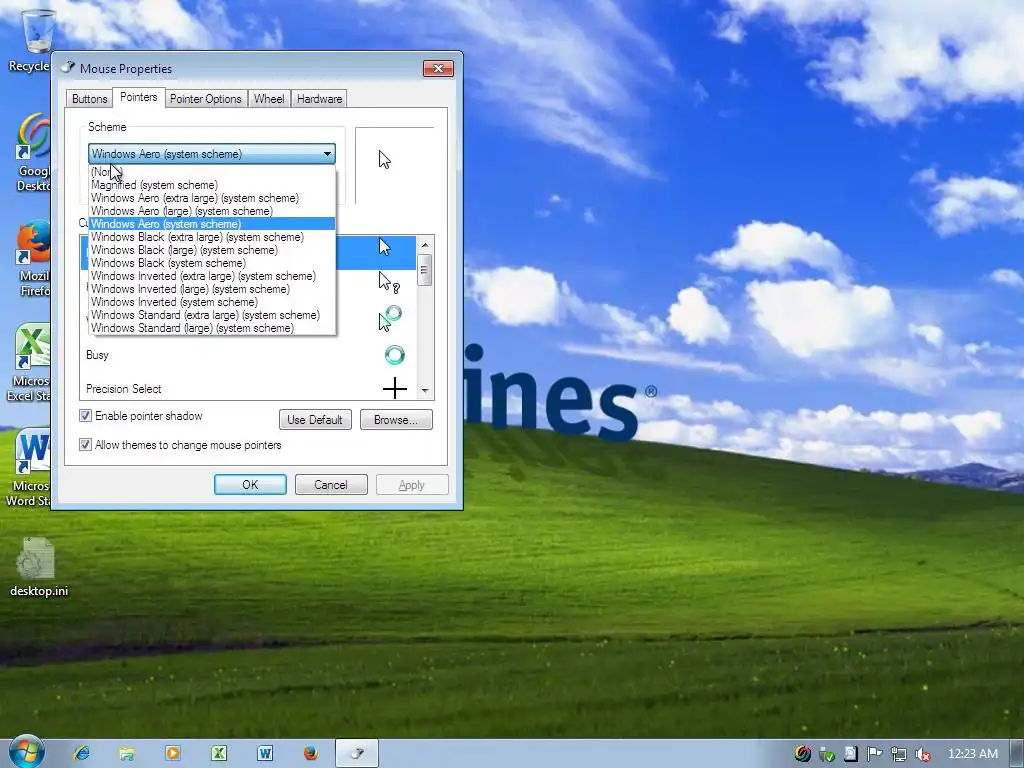This screenshot has height=768, width=1024.
Task: Toggle Enable pointer shadow checkbox
Action: coord(86,416)
